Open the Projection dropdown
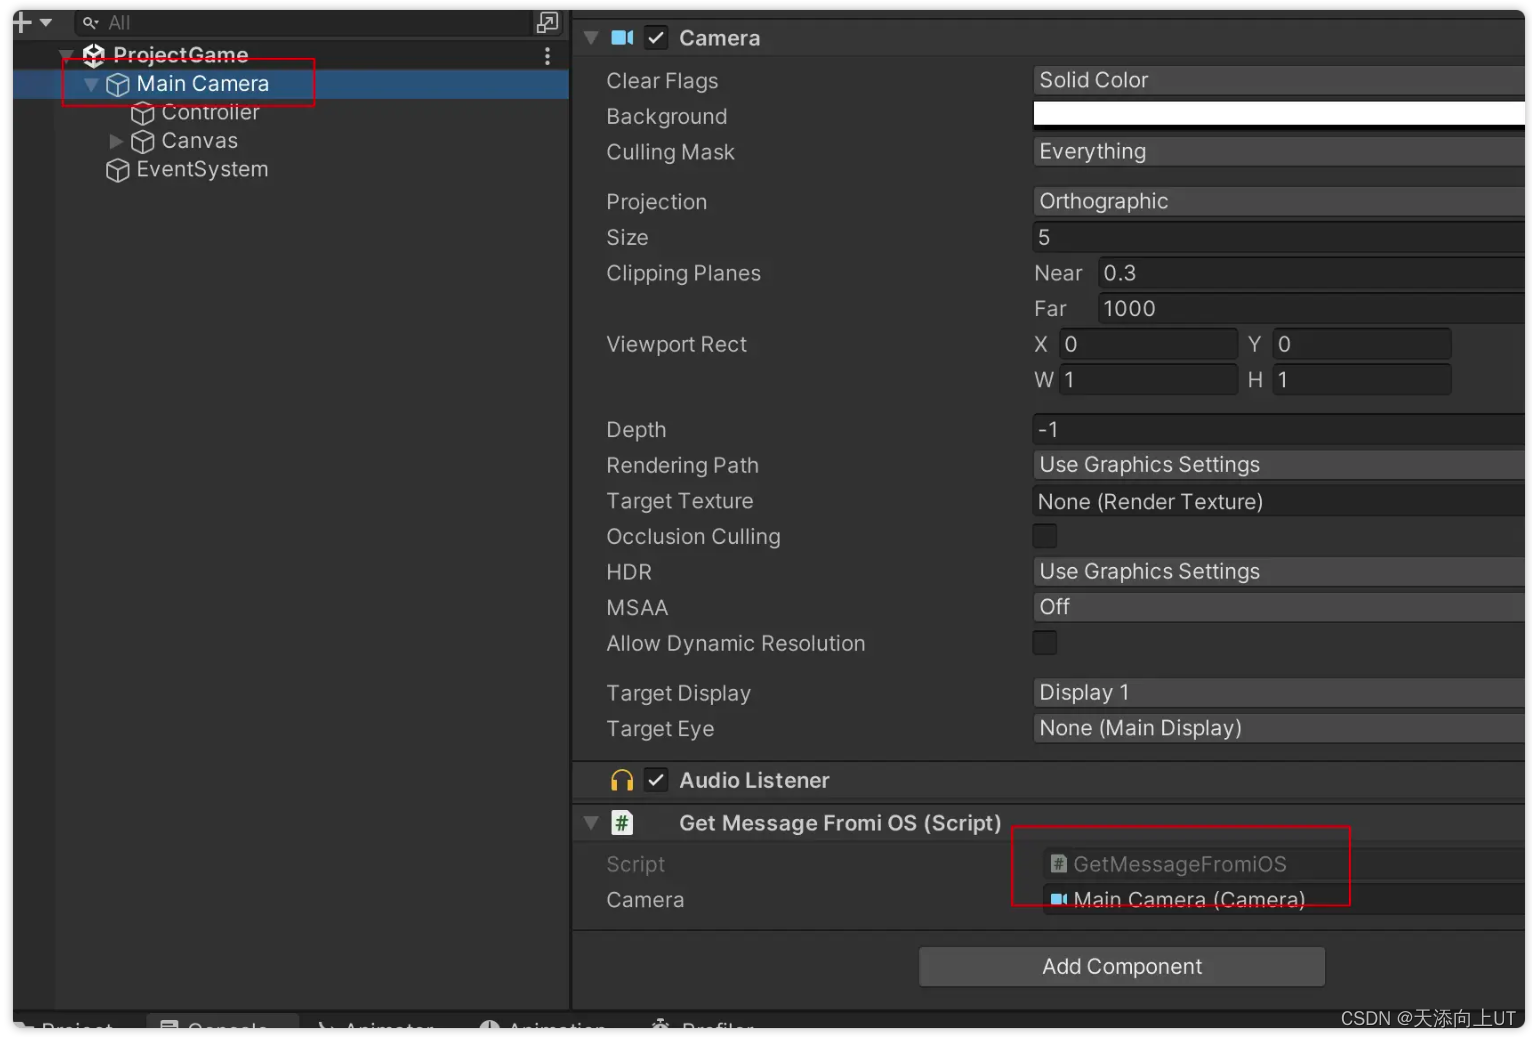The width and height of the screenshot is (1532, 1038). click(x=1278, y=201)
